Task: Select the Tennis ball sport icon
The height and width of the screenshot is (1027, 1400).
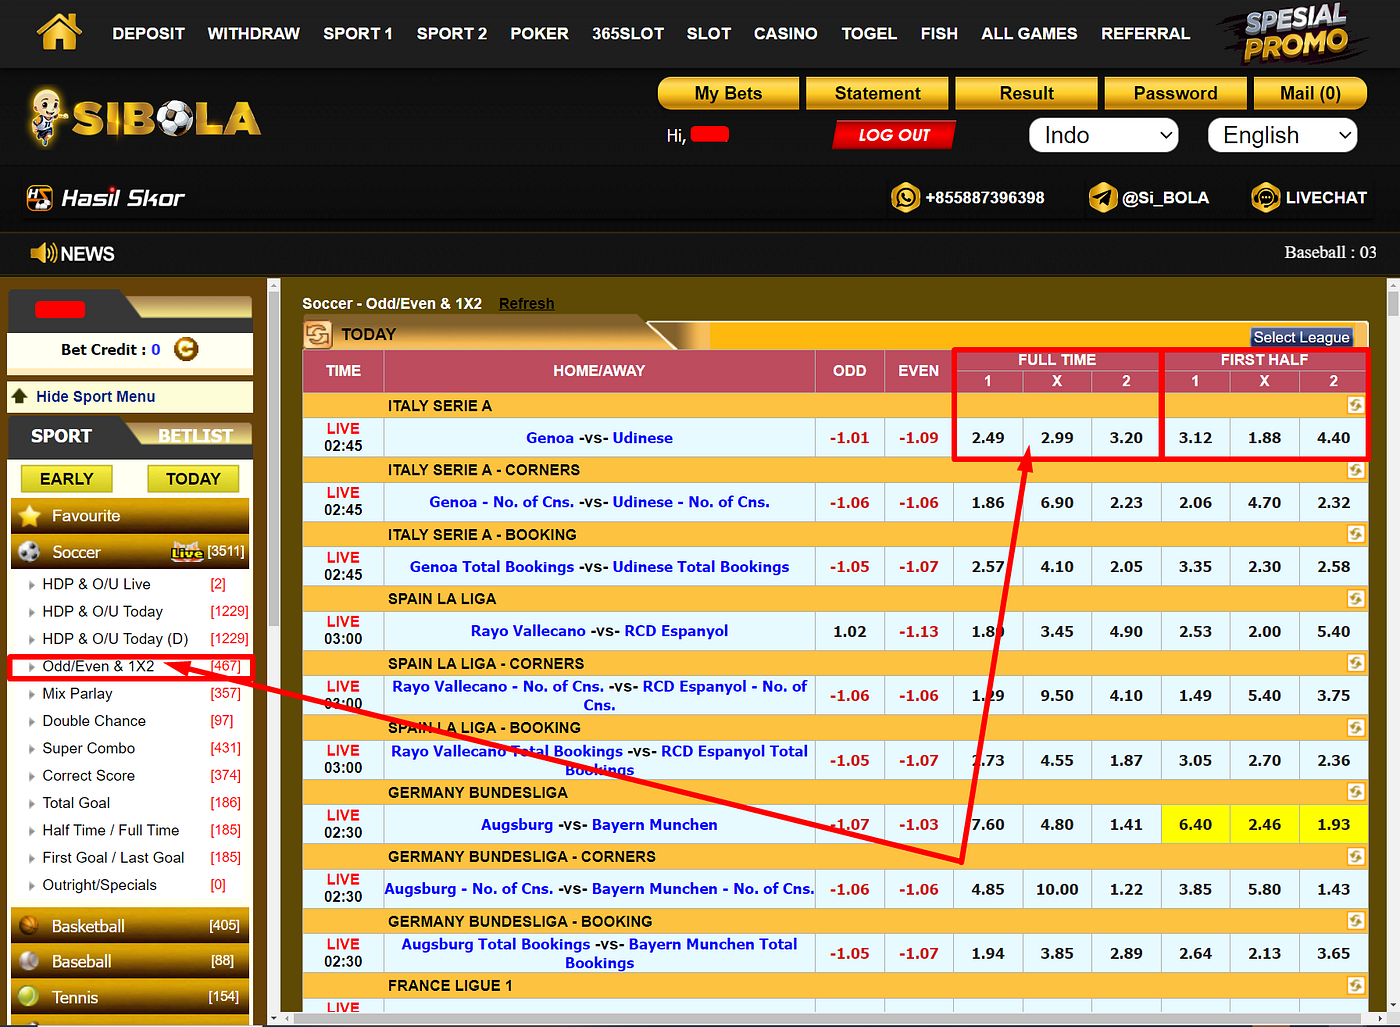Action: click(29, 997)
